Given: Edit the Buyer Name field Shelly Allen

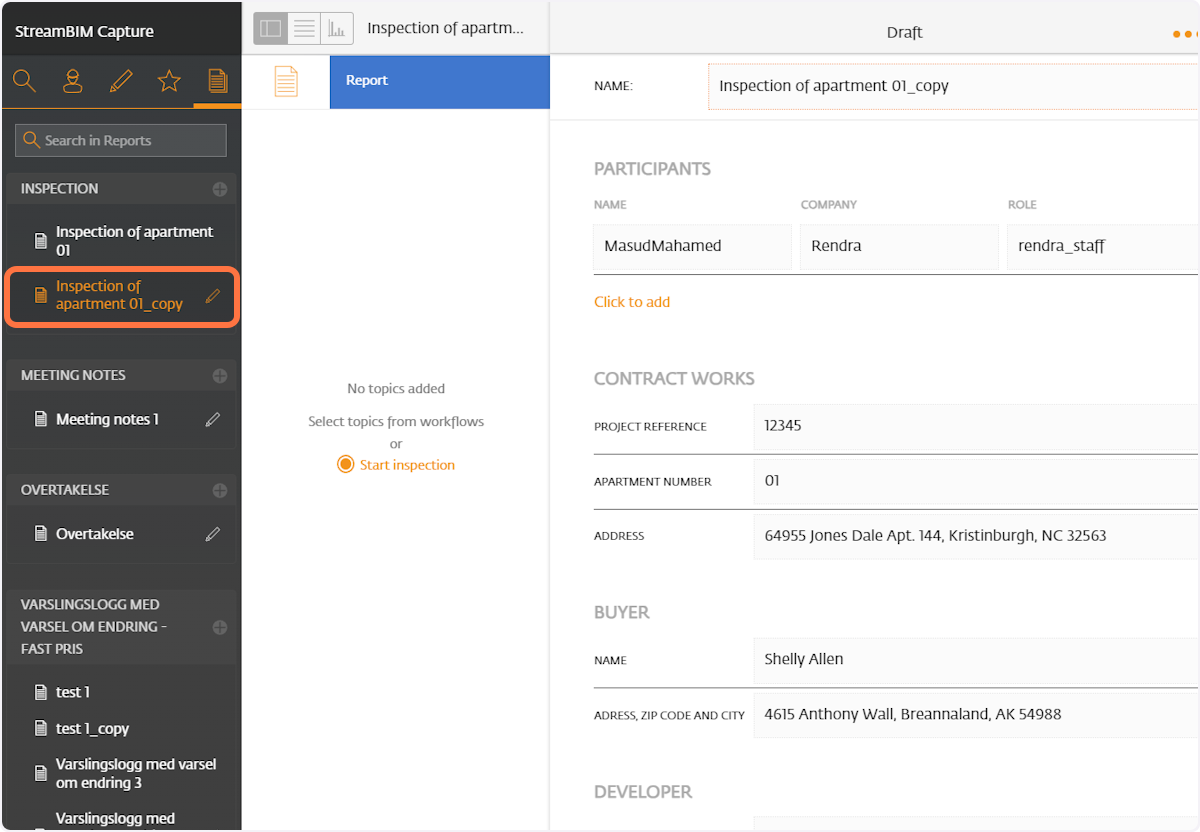Looking at the screenshot, I should [976, 660].
